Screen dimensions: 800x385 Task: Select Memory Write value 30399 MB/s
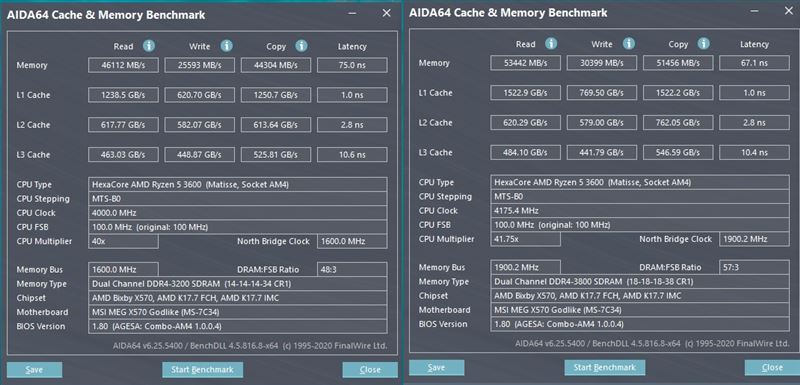[x=602, y=63]
